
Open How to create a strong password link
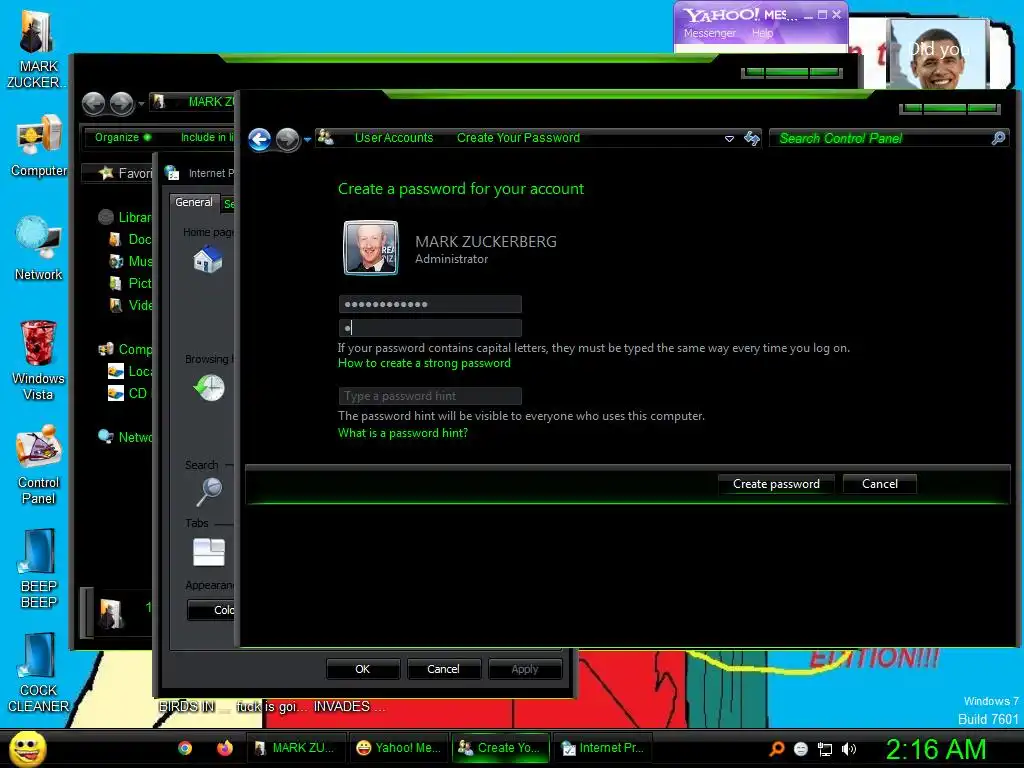pos(424,363)
